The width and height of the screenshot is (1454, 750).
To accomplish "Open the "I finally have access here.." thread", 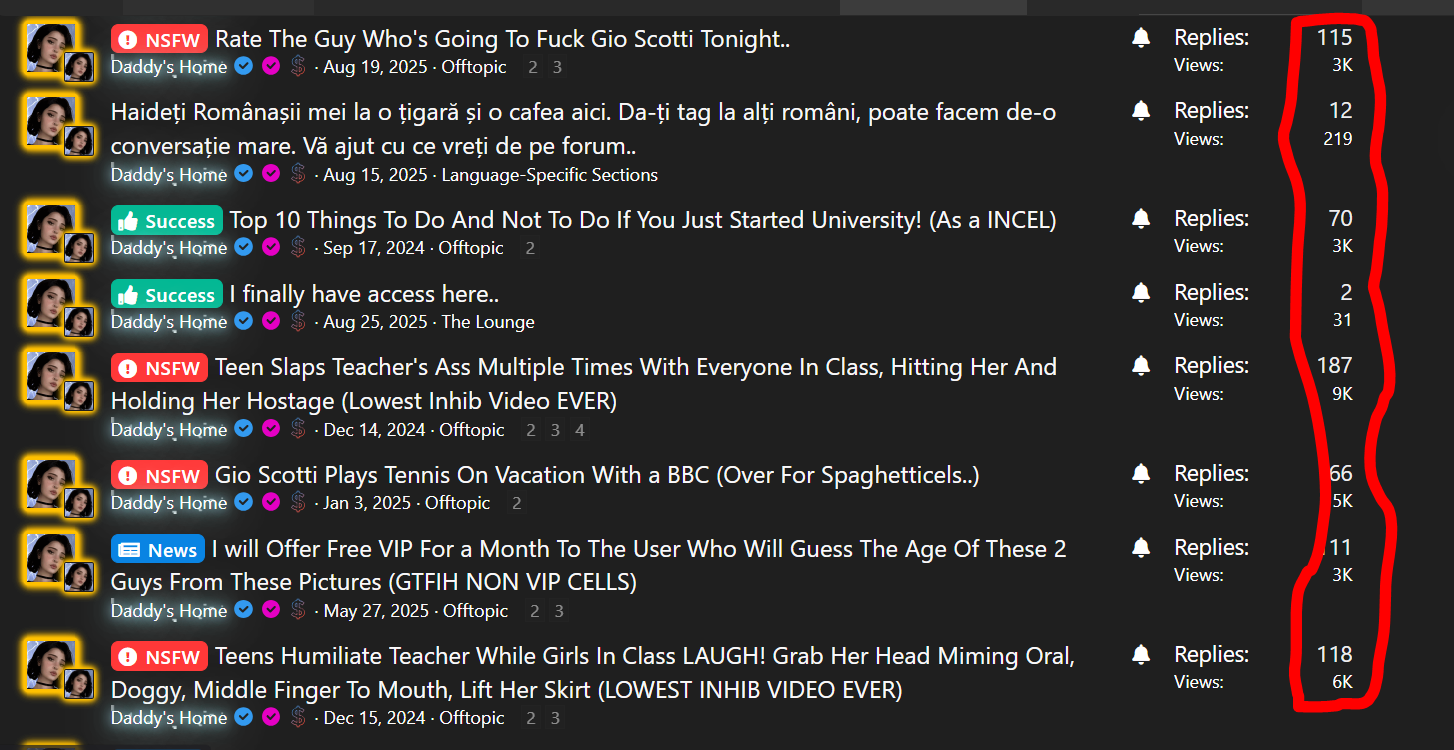I will coord(364,294).
